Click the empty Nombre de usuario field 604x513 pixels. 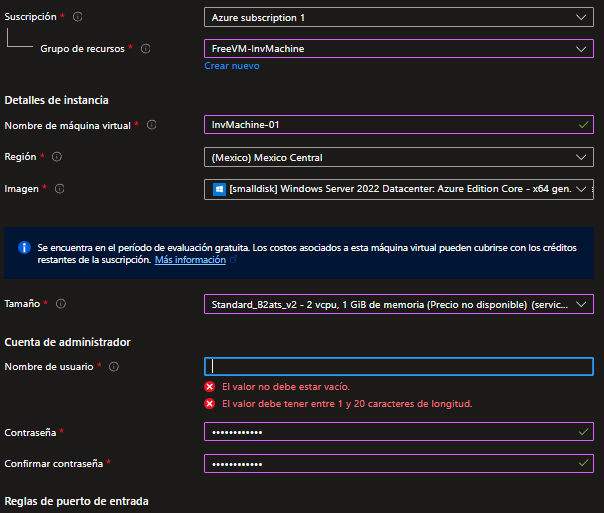[399, 367]
